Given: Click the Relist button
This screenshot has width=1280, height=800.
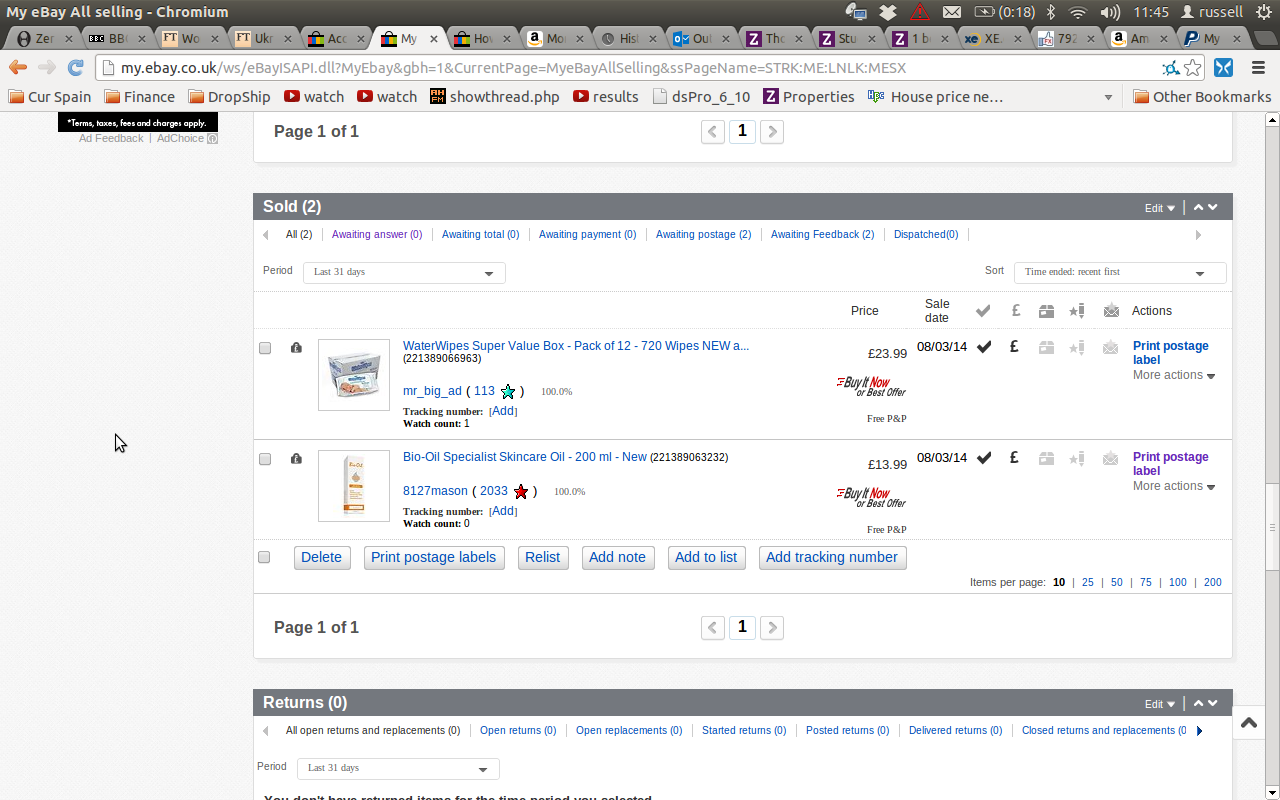Looking at the screenshot, I should click(x=543, y=558).
